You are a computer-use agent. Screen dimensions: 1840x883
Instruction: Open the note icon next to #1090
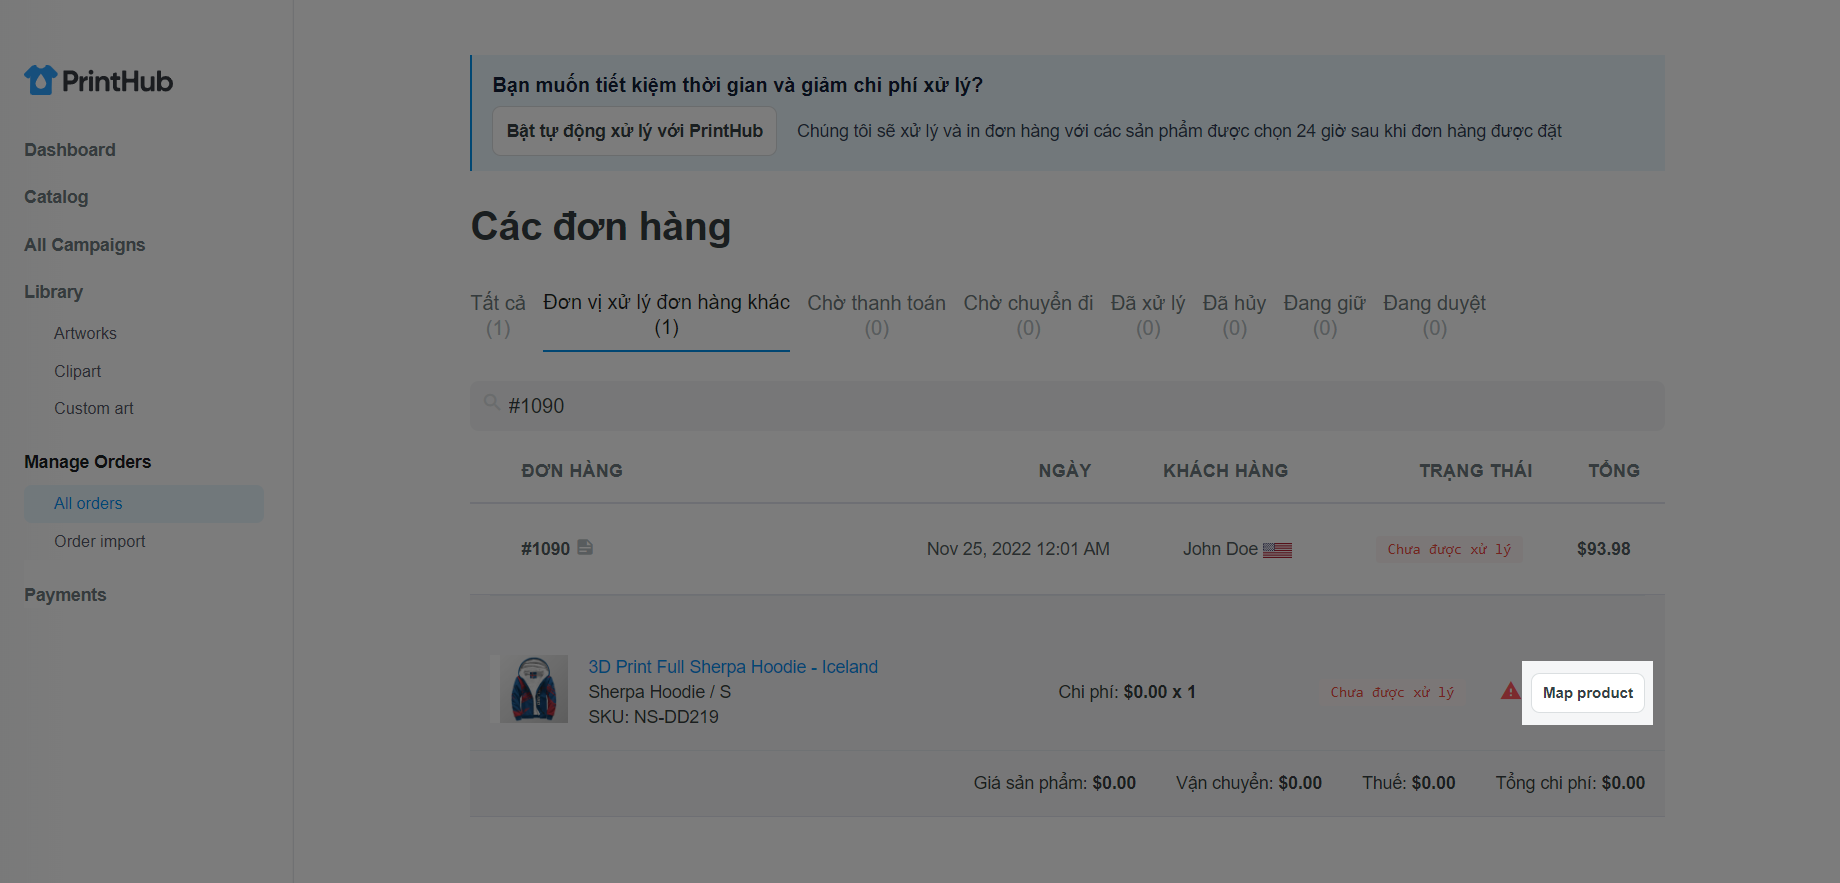(585, 547)
